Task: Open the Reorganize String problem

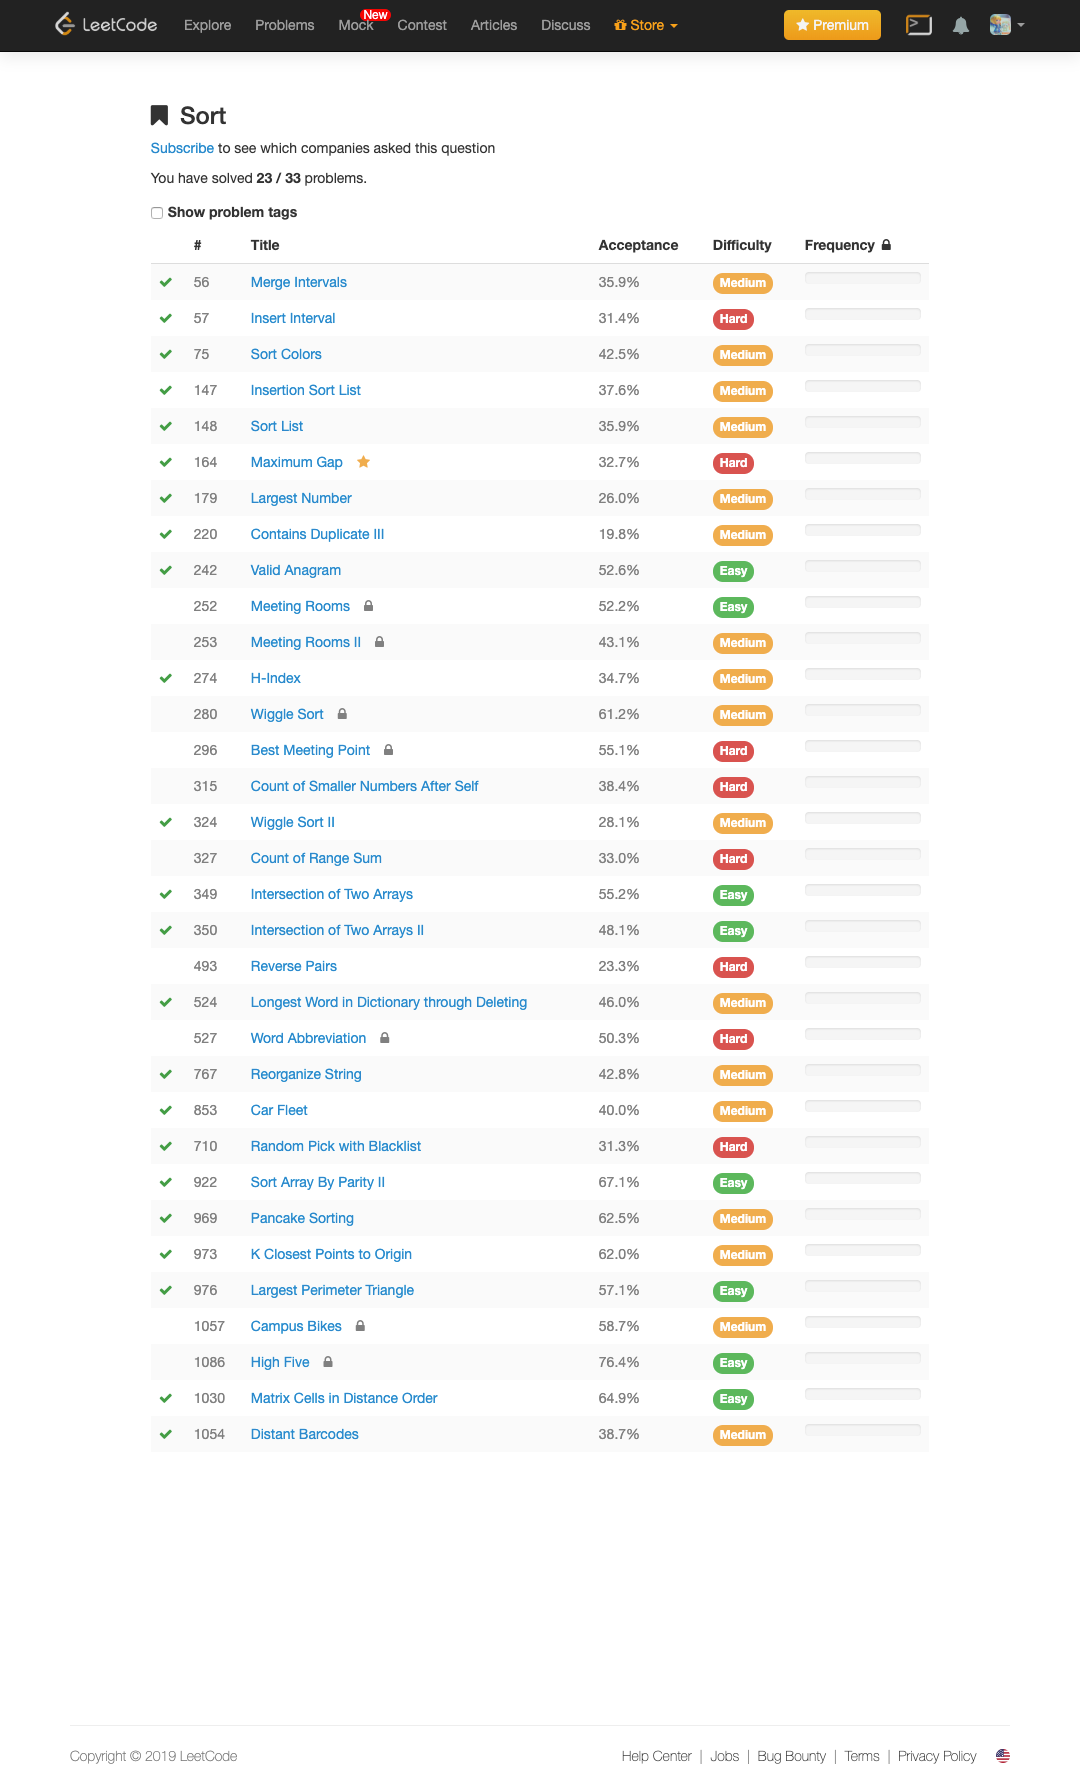Action: (306, 1074)
